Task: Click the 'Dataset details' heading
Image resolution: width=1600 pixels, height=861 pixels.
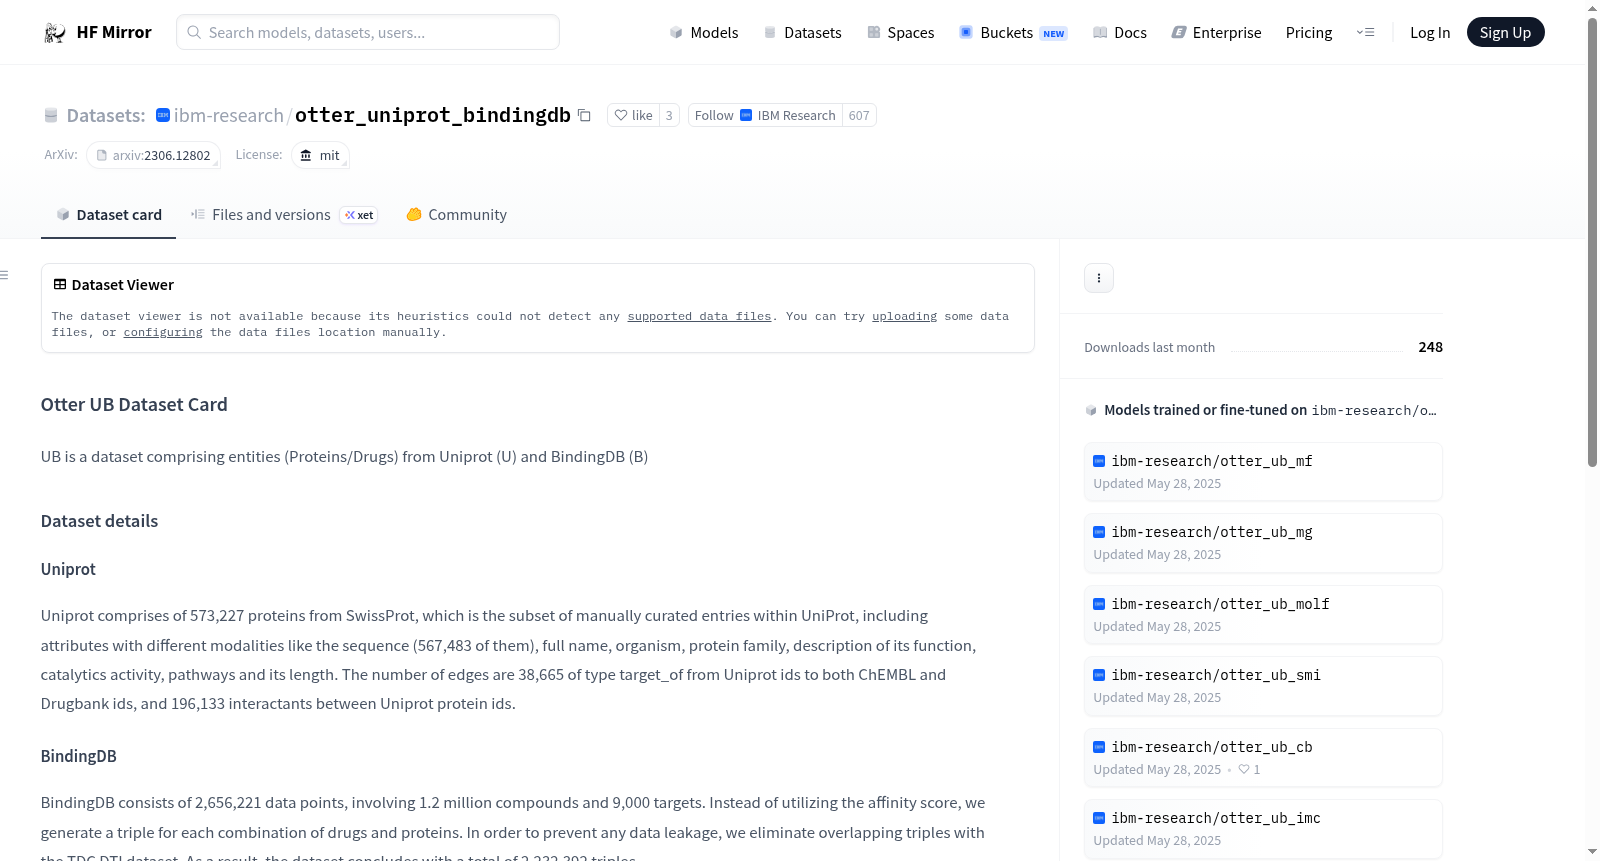Action: [99, 521]
